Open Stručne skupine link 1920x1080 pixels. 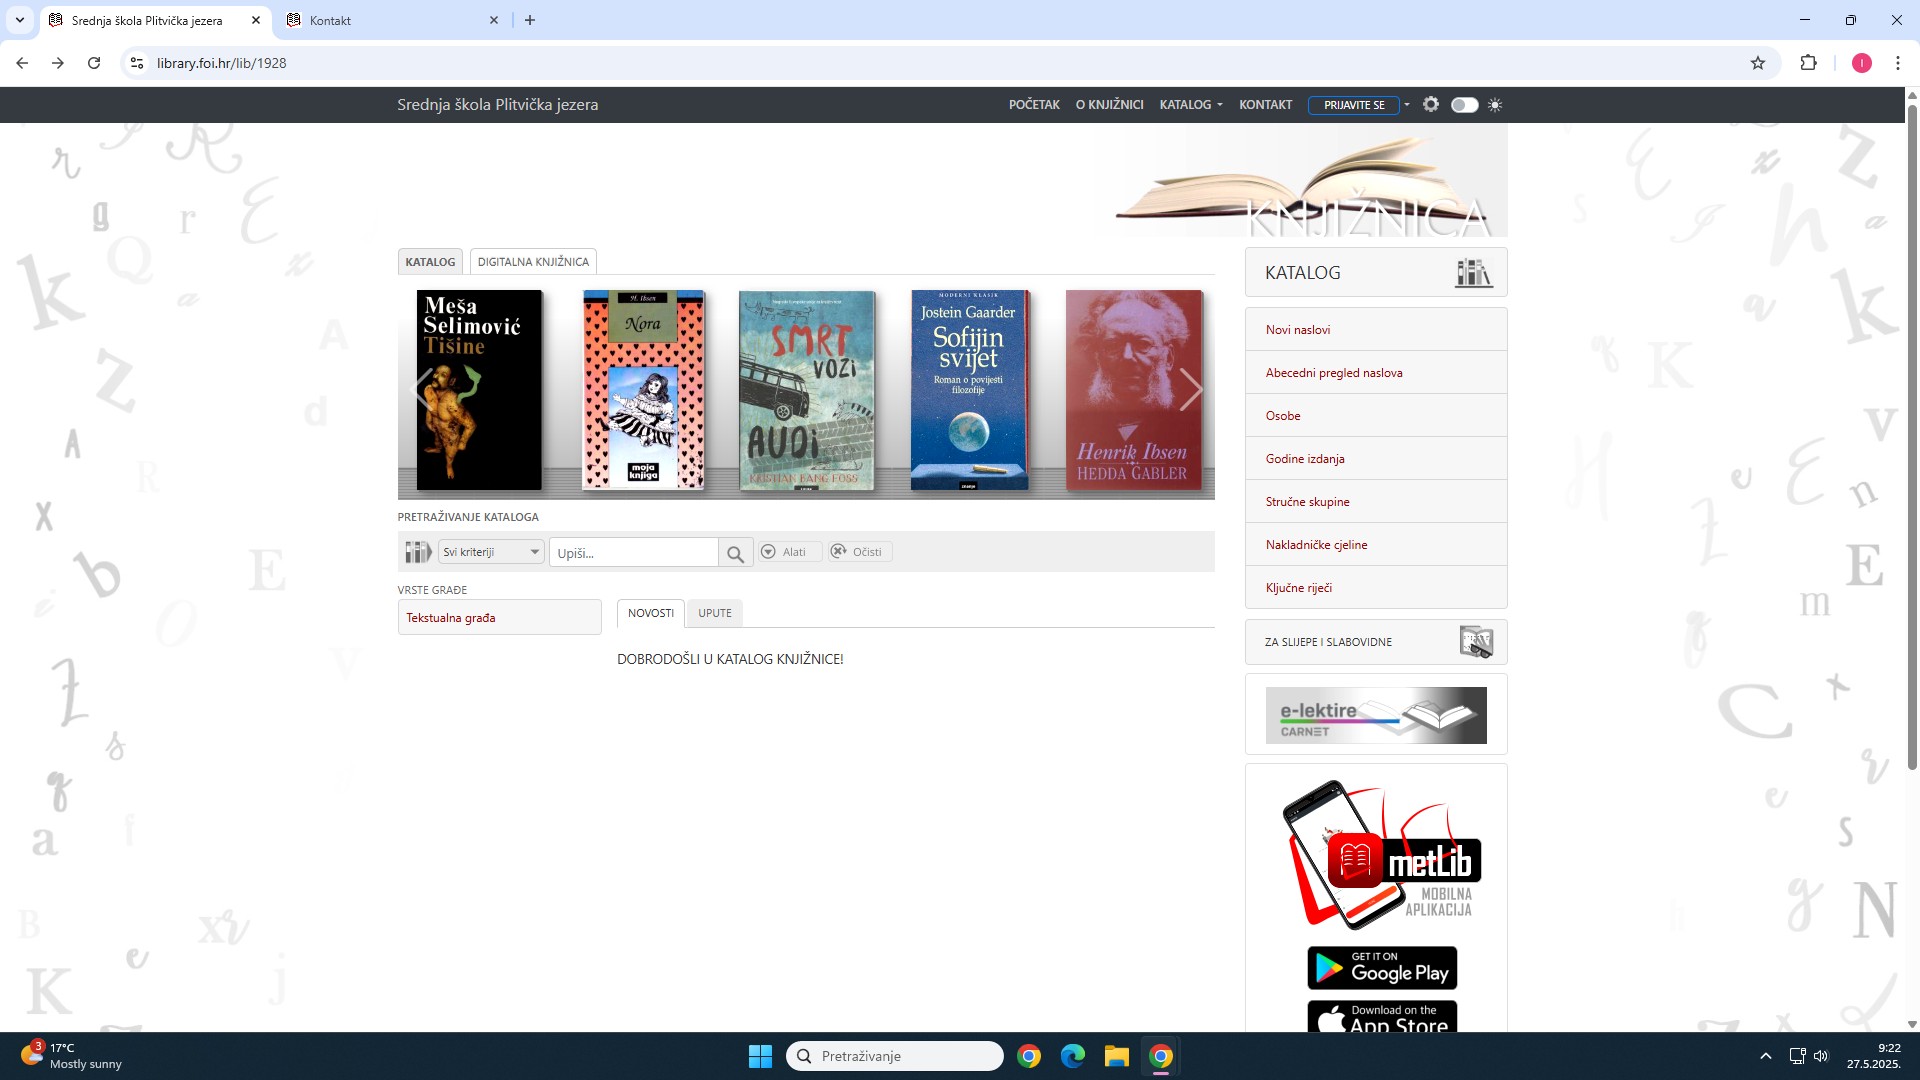point(1307,502)
